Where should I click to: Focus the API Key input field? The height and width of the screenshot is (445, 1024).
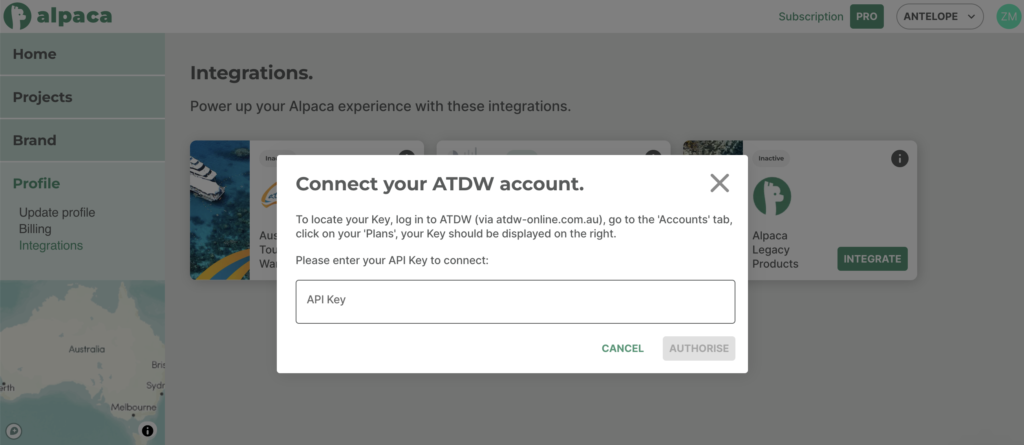click(515, 301)
